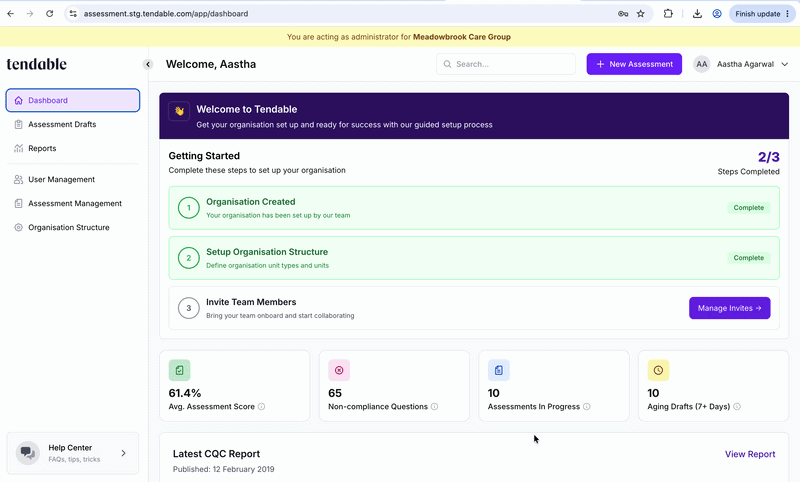Open Dashboard in sidebar
The width and height of the screenshot is (800, 482).
(73, 100)
